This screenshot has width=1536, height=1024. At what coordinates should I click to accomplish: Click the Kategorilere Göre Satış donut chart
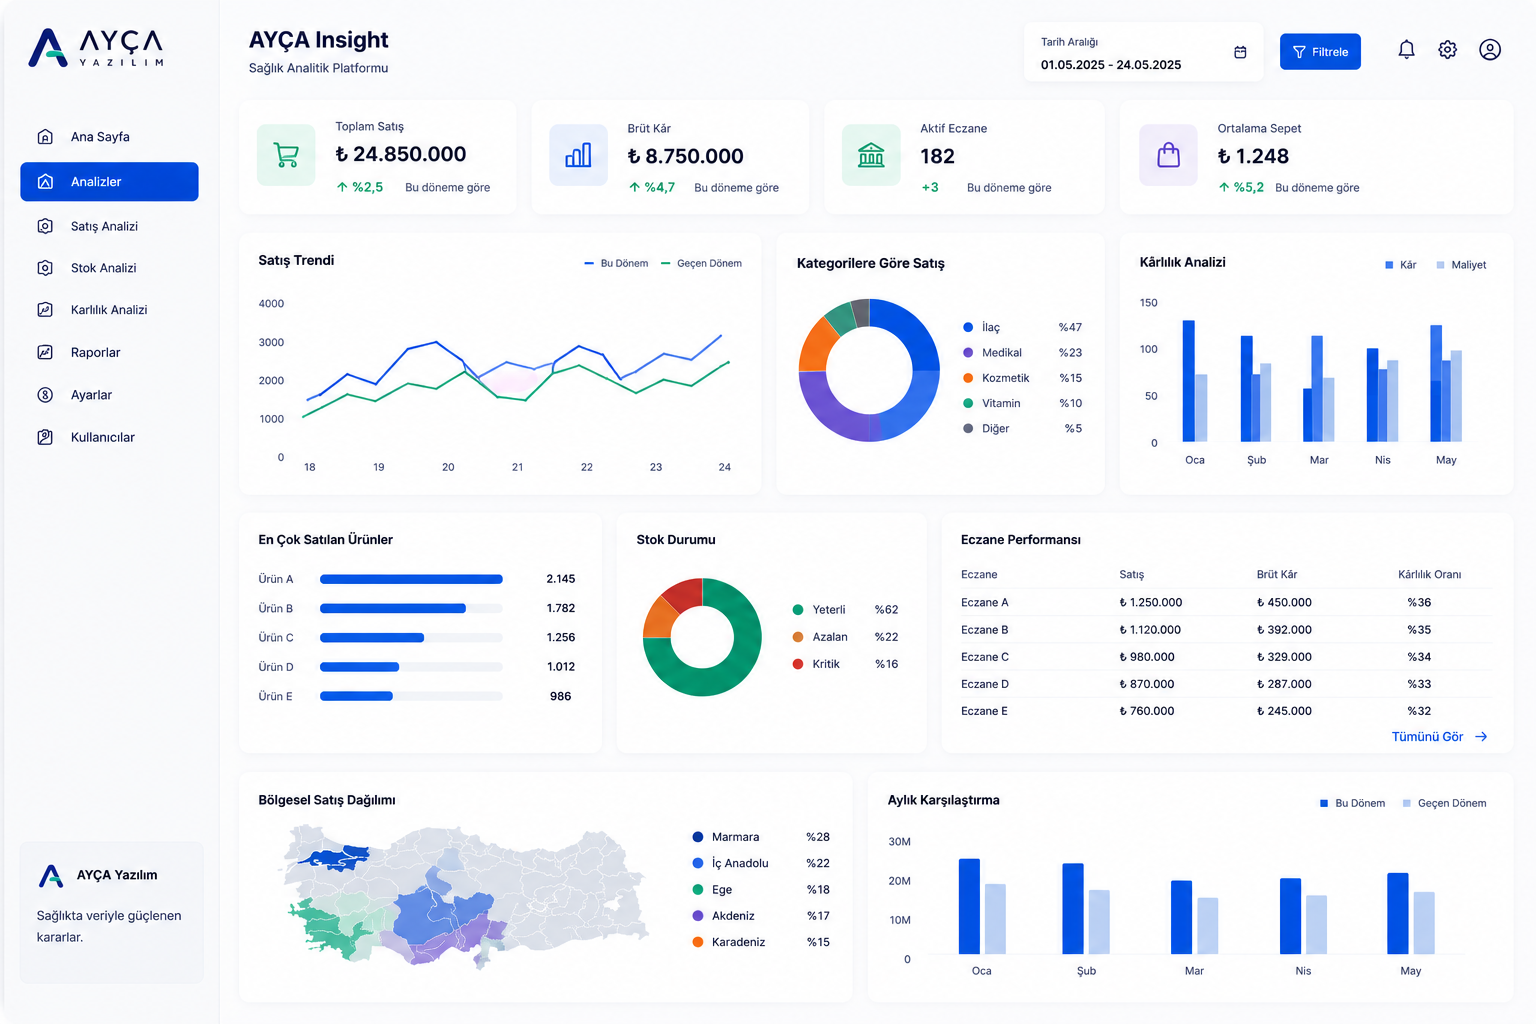(869, 370)
